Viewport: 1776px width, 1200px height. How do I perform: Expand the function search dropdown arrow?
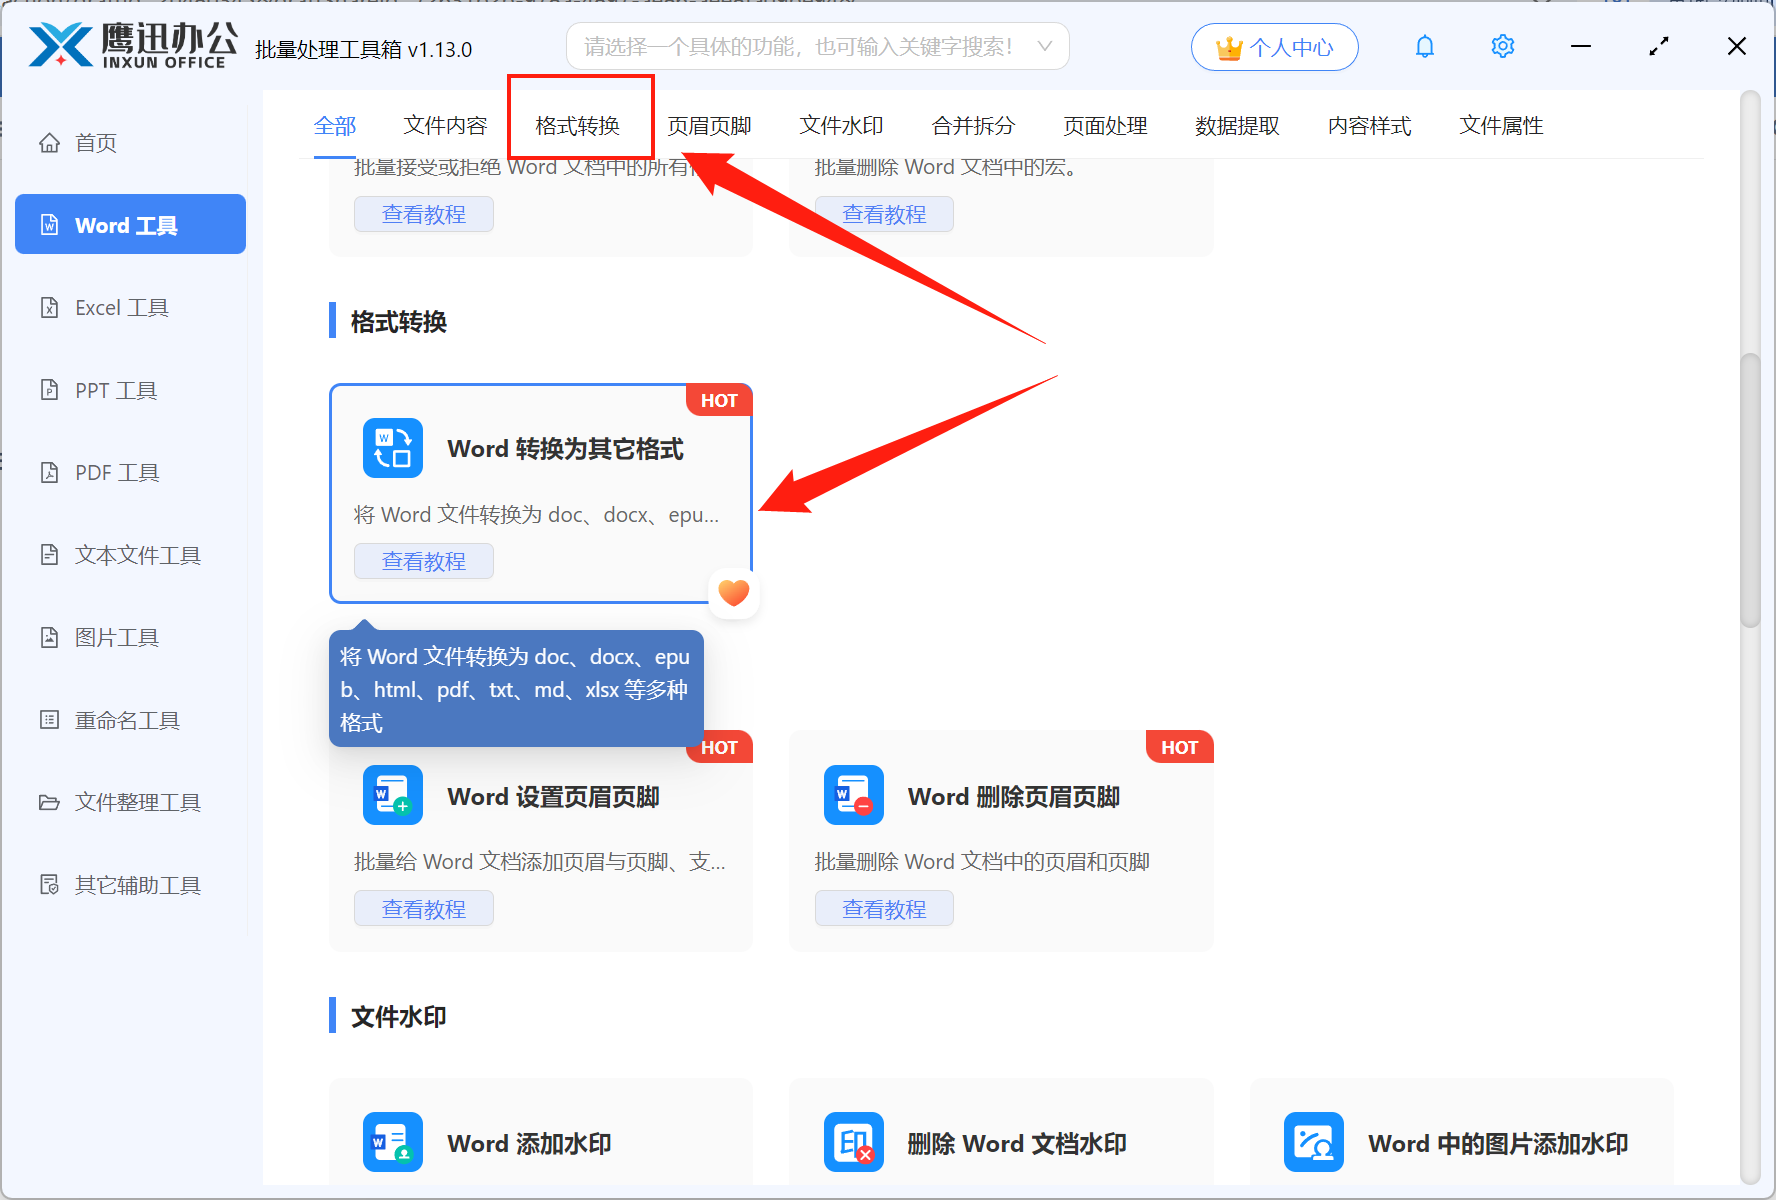(1044, 46)
